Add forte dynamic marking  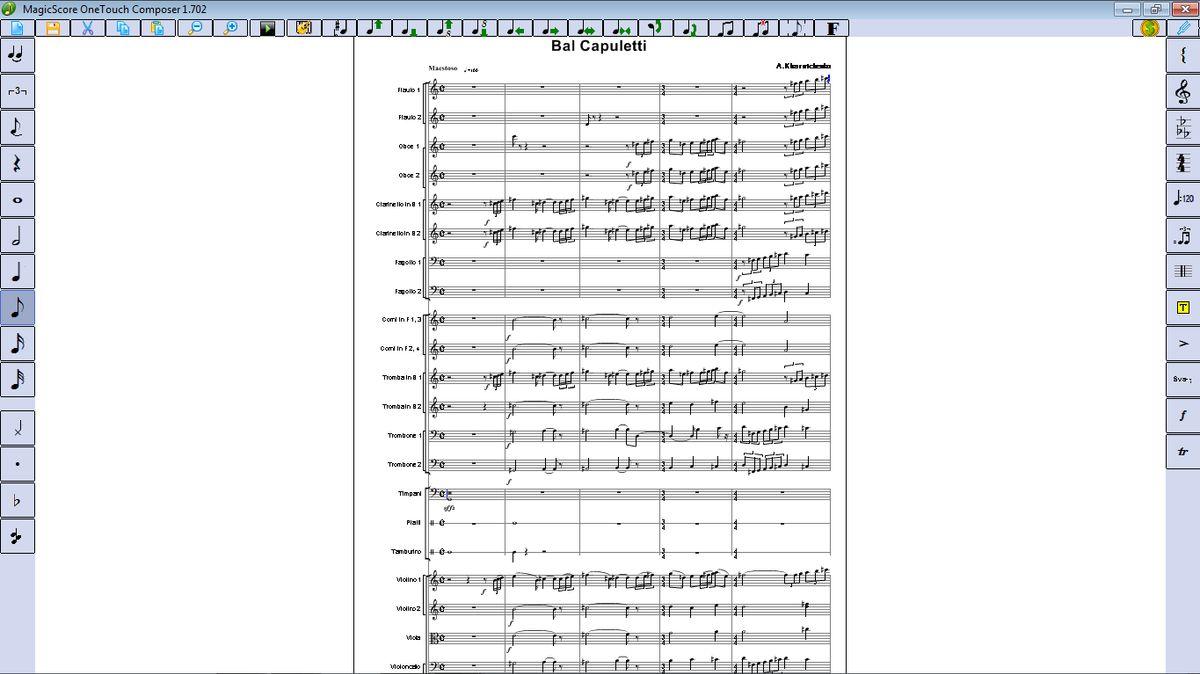1183,416
